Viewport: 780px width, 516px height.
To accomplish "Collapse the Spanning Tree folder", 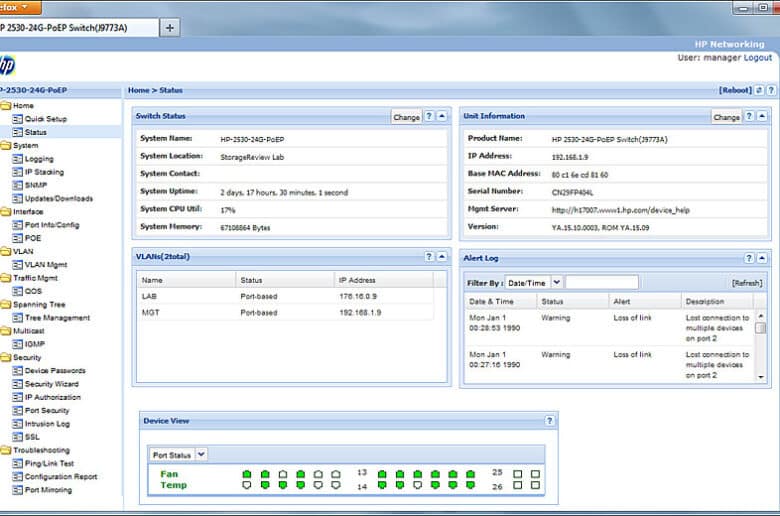I will (x=5, y=305).
